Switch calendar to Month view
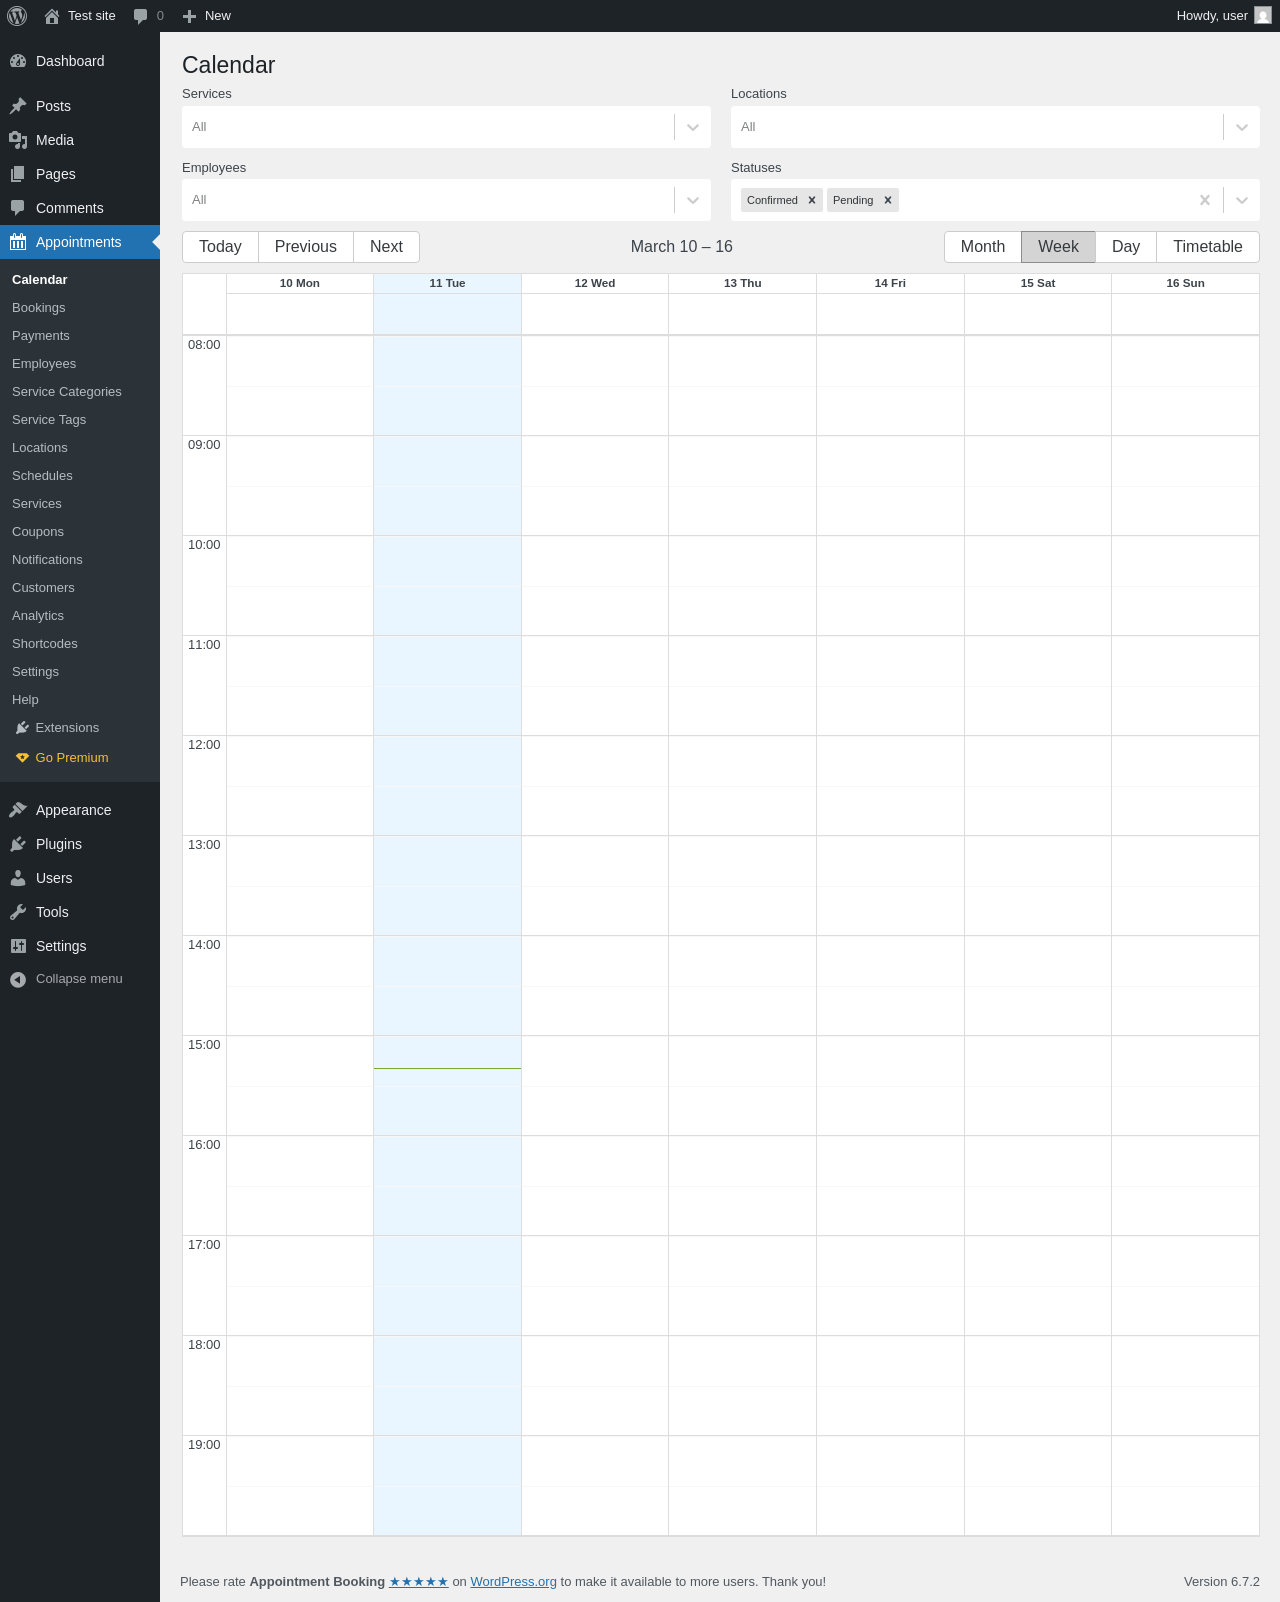The image size is (1280, 1602). pos(983,247)
